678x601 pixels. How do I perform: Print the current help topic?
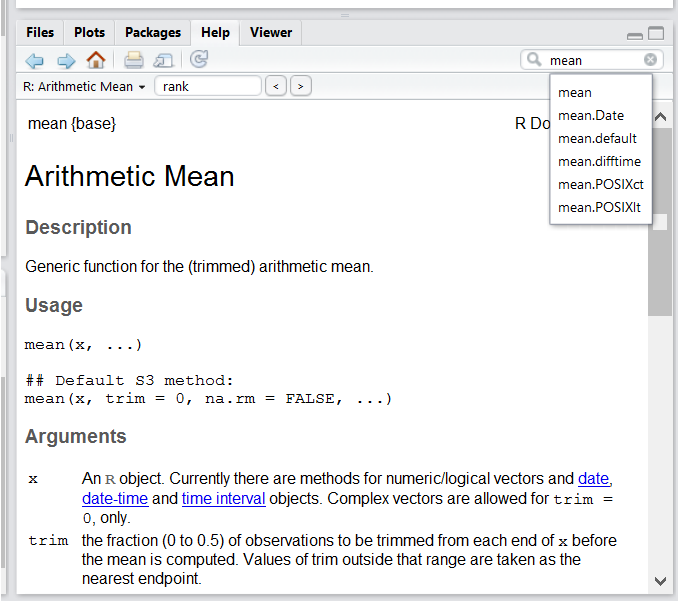pyautogui.click(x=134, y=60)
